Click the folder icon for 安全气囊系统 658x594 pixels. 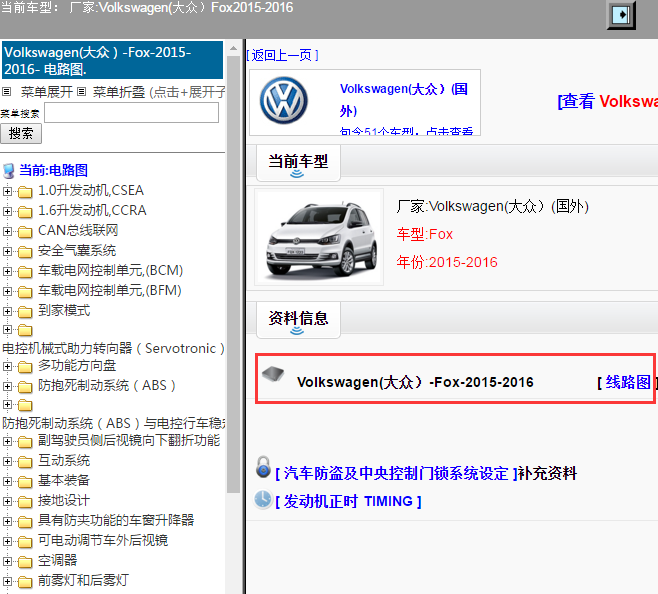25,252
